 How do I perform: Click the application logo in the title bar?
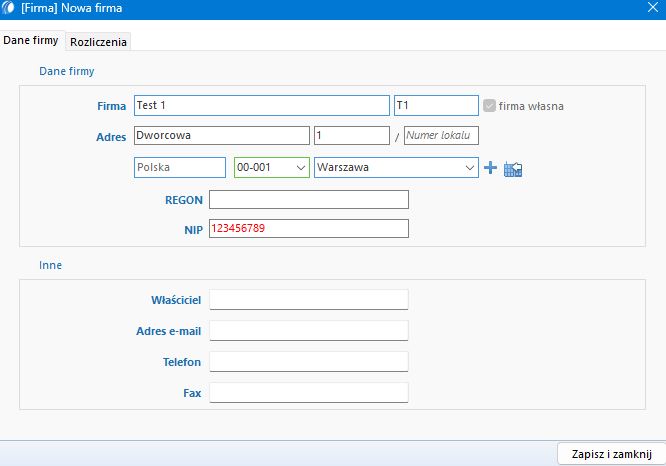[x=10, y=8]
